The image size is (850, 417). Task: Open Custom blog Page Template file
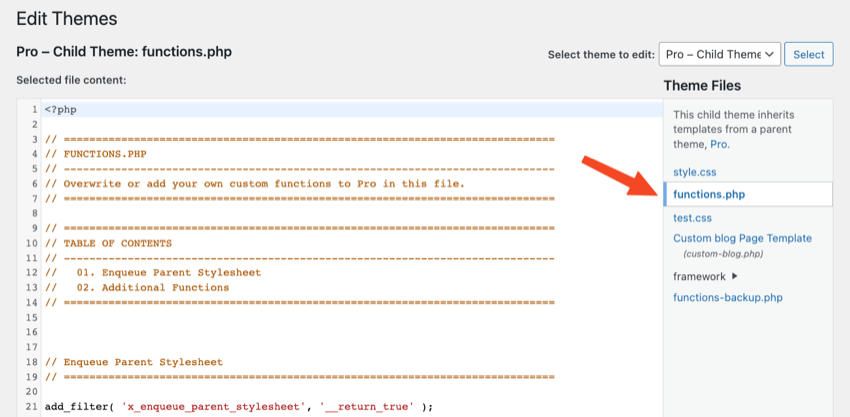pyautogui.click(x=742, y=238)
